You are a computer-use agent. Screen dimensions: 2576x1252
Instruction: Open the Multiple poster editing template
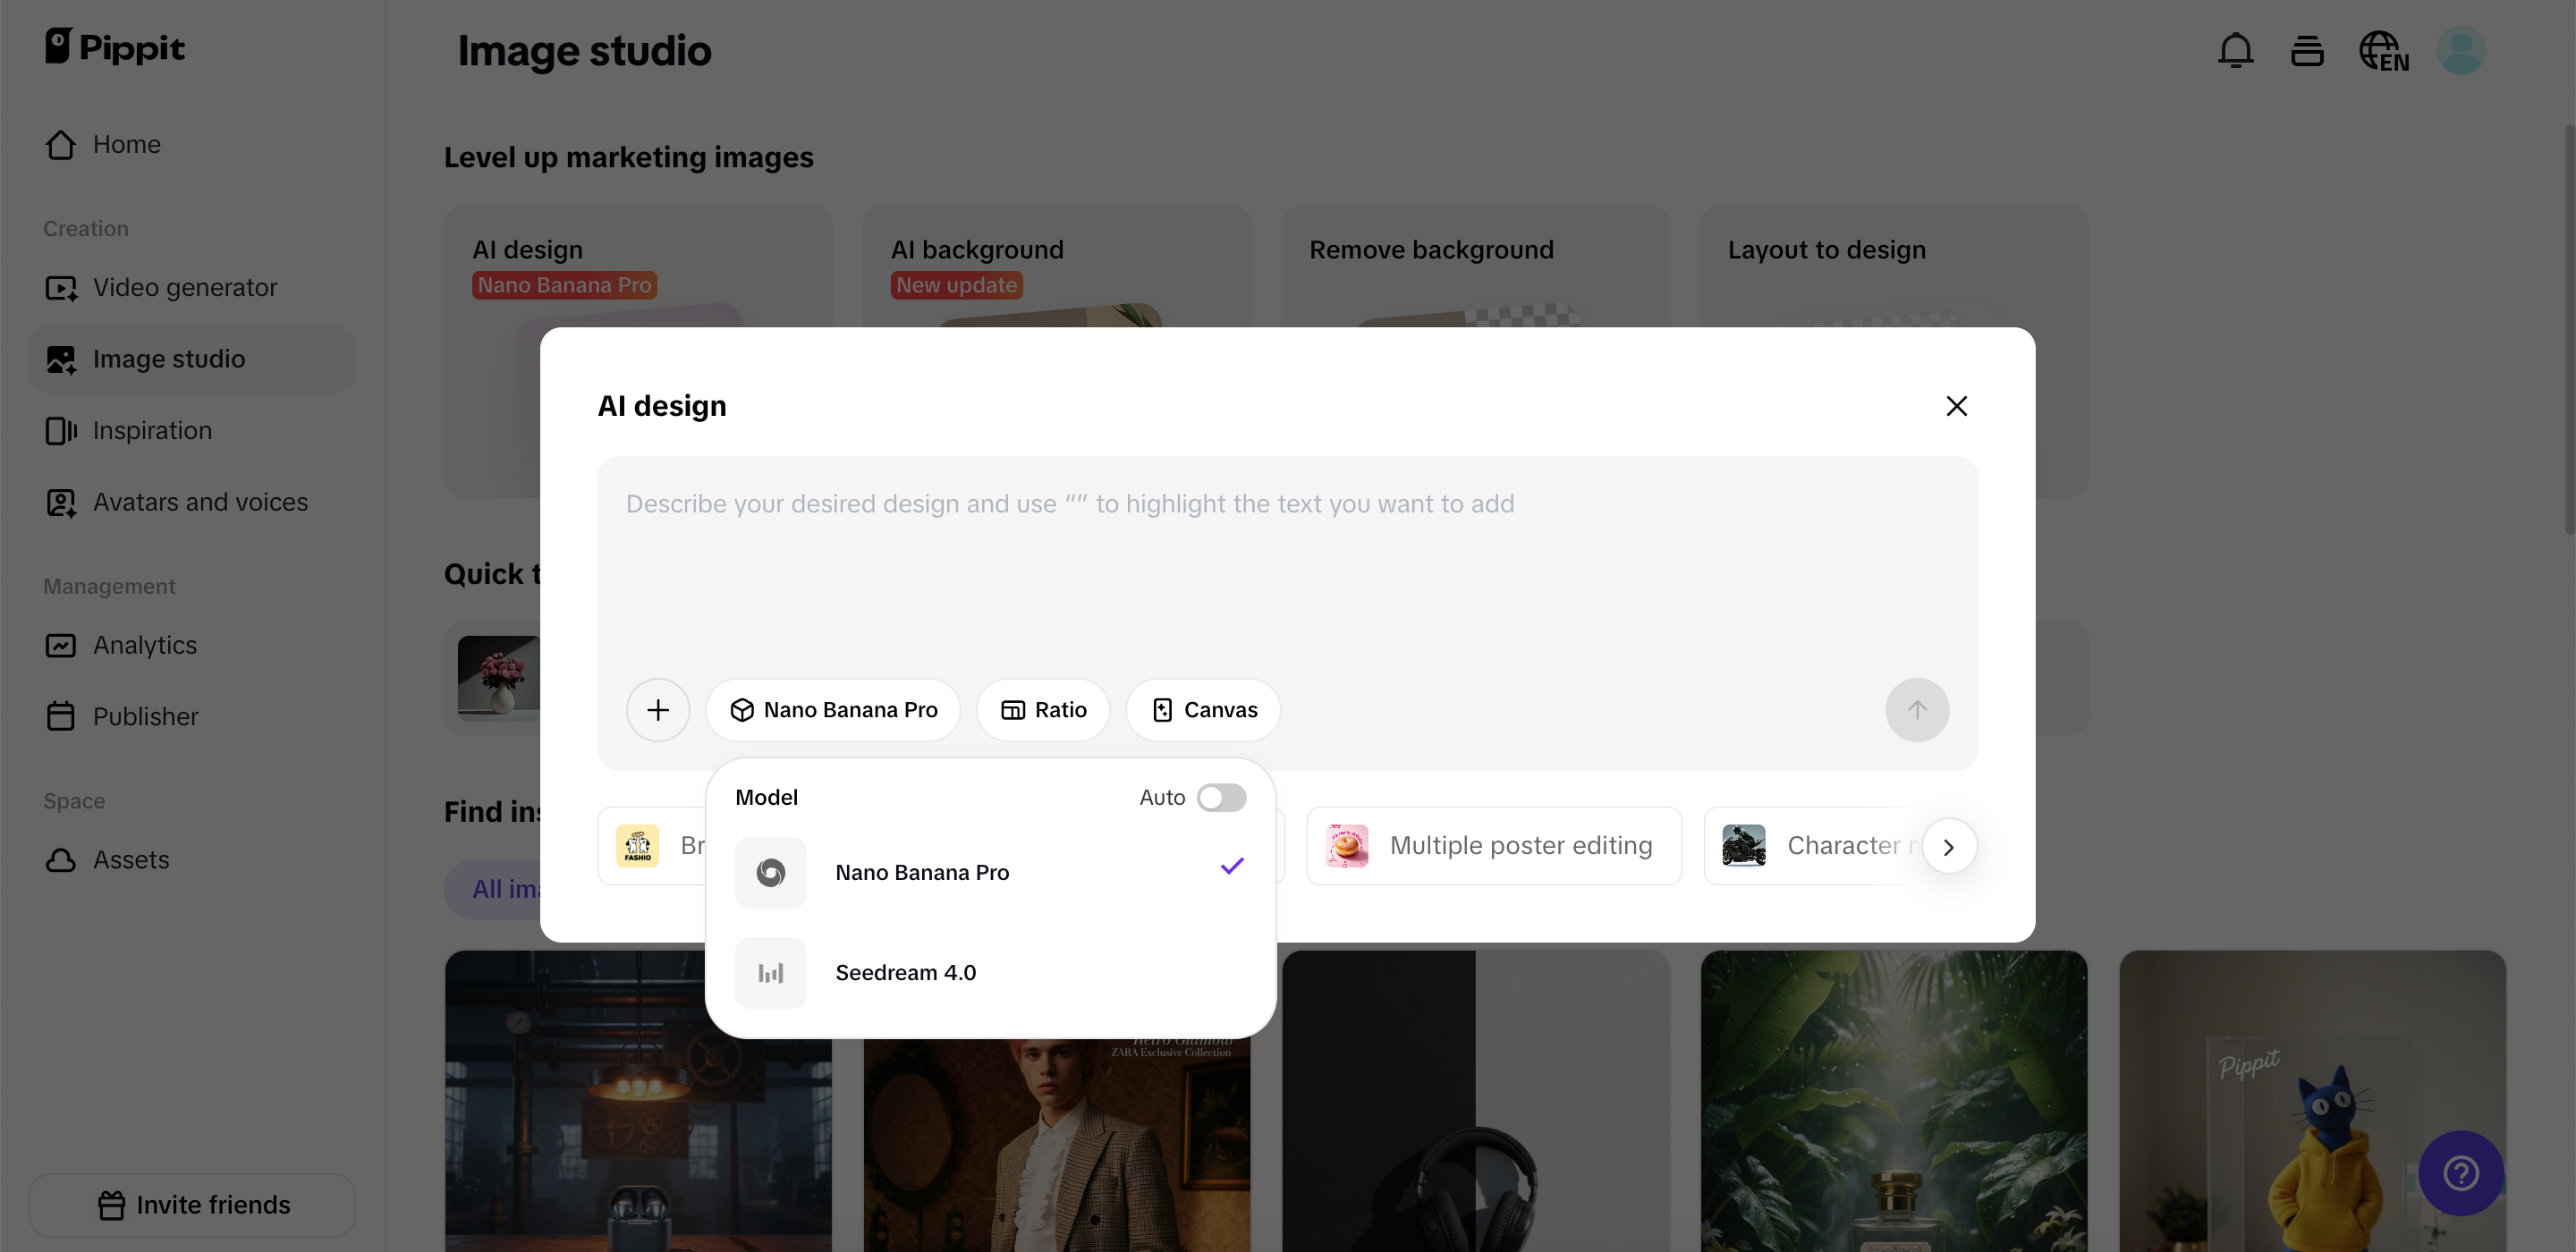pos(1493,846)
